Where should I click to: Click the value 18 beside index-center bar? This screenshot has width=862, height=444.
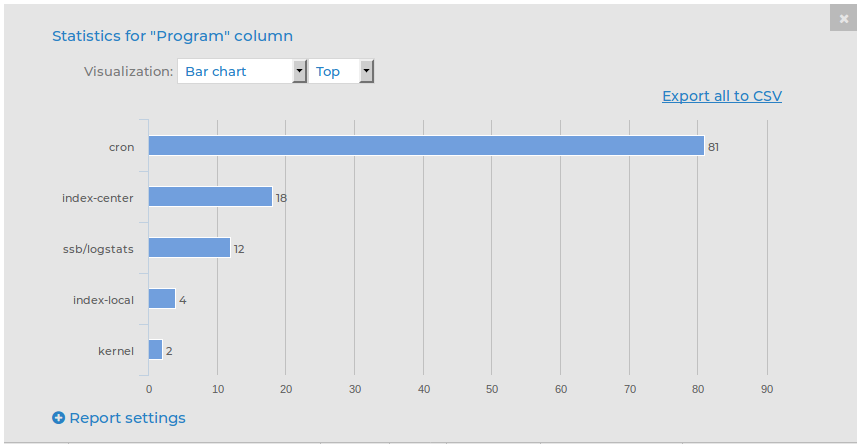(281, 198)
